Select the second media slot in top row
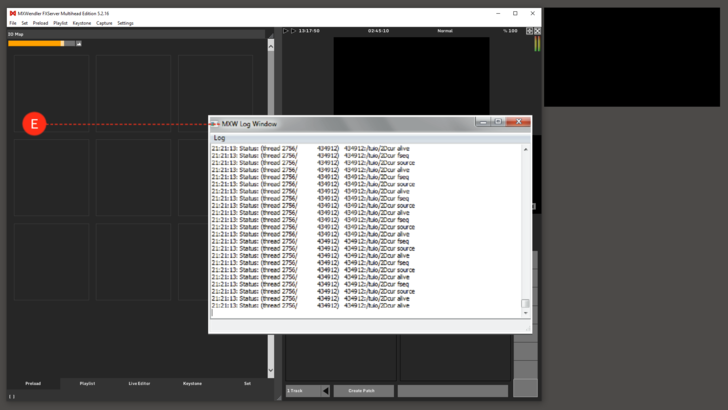Image resolution: width=728 pixels, height=410 pixels. pyautogui.click(x=133, y=94)
